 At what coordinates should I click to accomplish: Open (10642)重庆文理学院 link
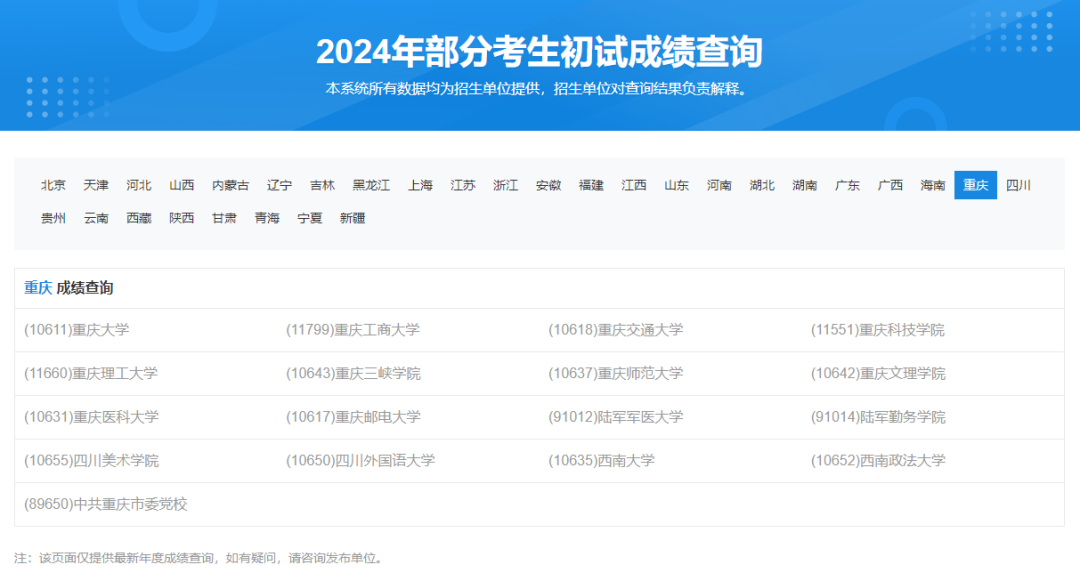click(878, 373)
